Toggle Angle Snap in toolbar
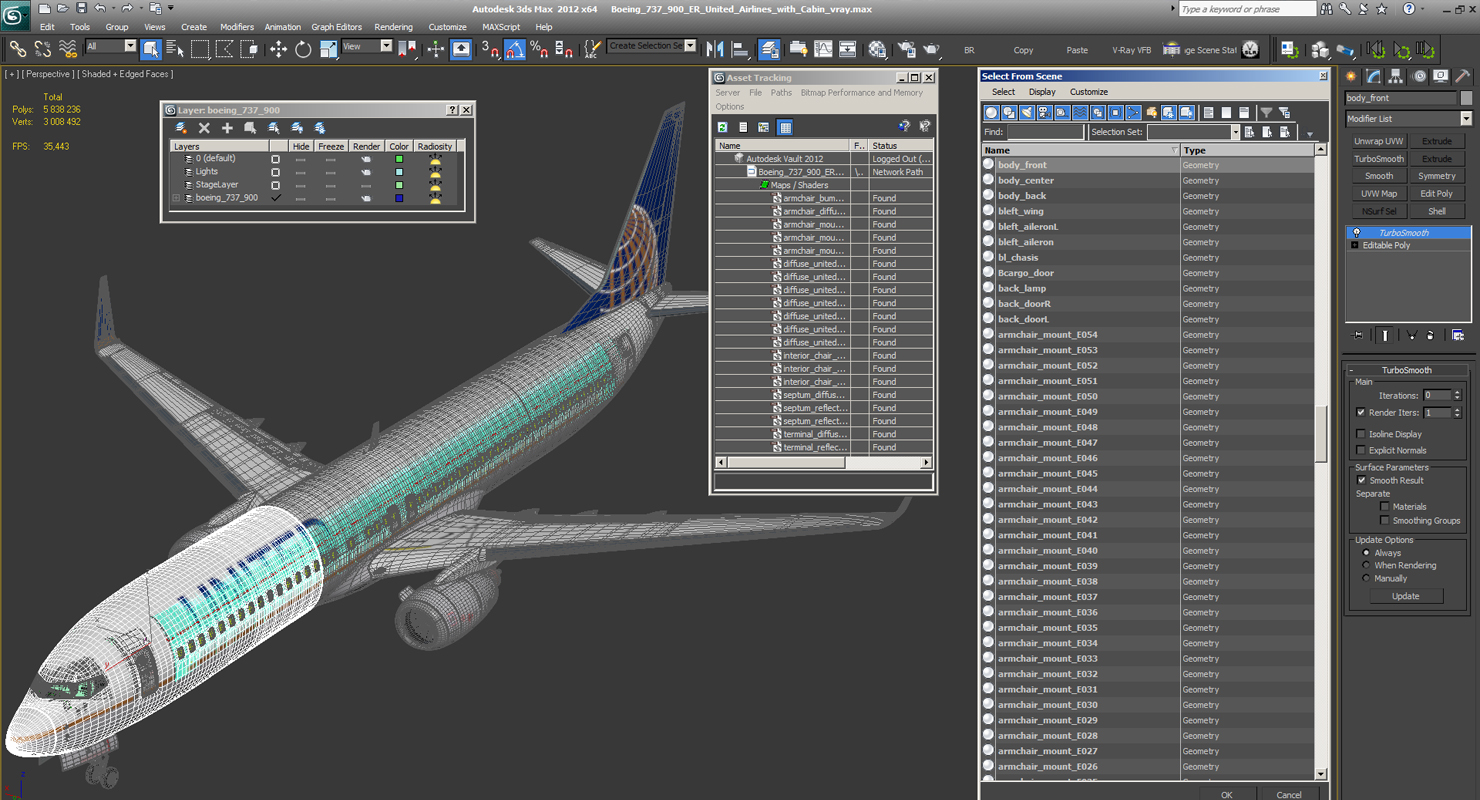Image resolution: width=1480 pixels, height=800 pixels. coord(514,48)
